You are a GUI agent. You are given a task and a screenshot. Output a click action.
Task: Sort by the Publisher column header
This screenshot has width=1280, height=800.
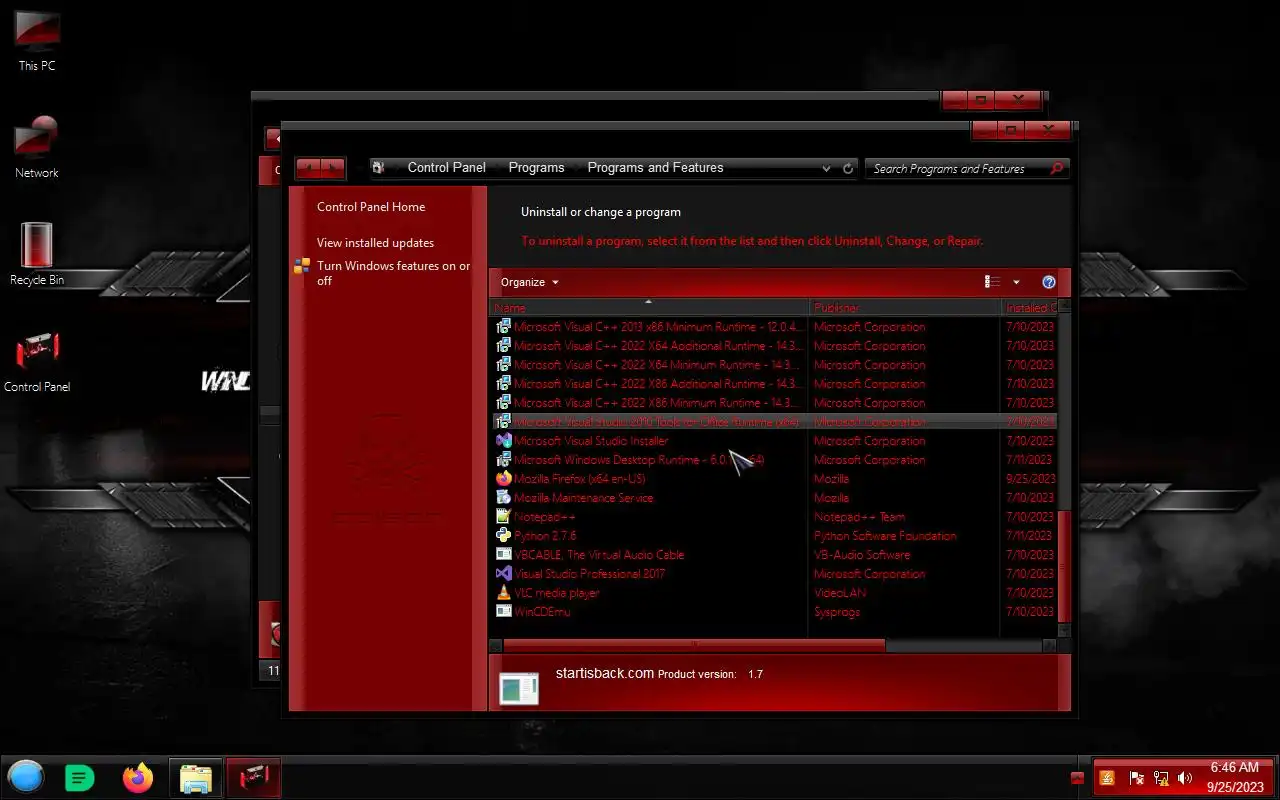click(x=905, y=308)
